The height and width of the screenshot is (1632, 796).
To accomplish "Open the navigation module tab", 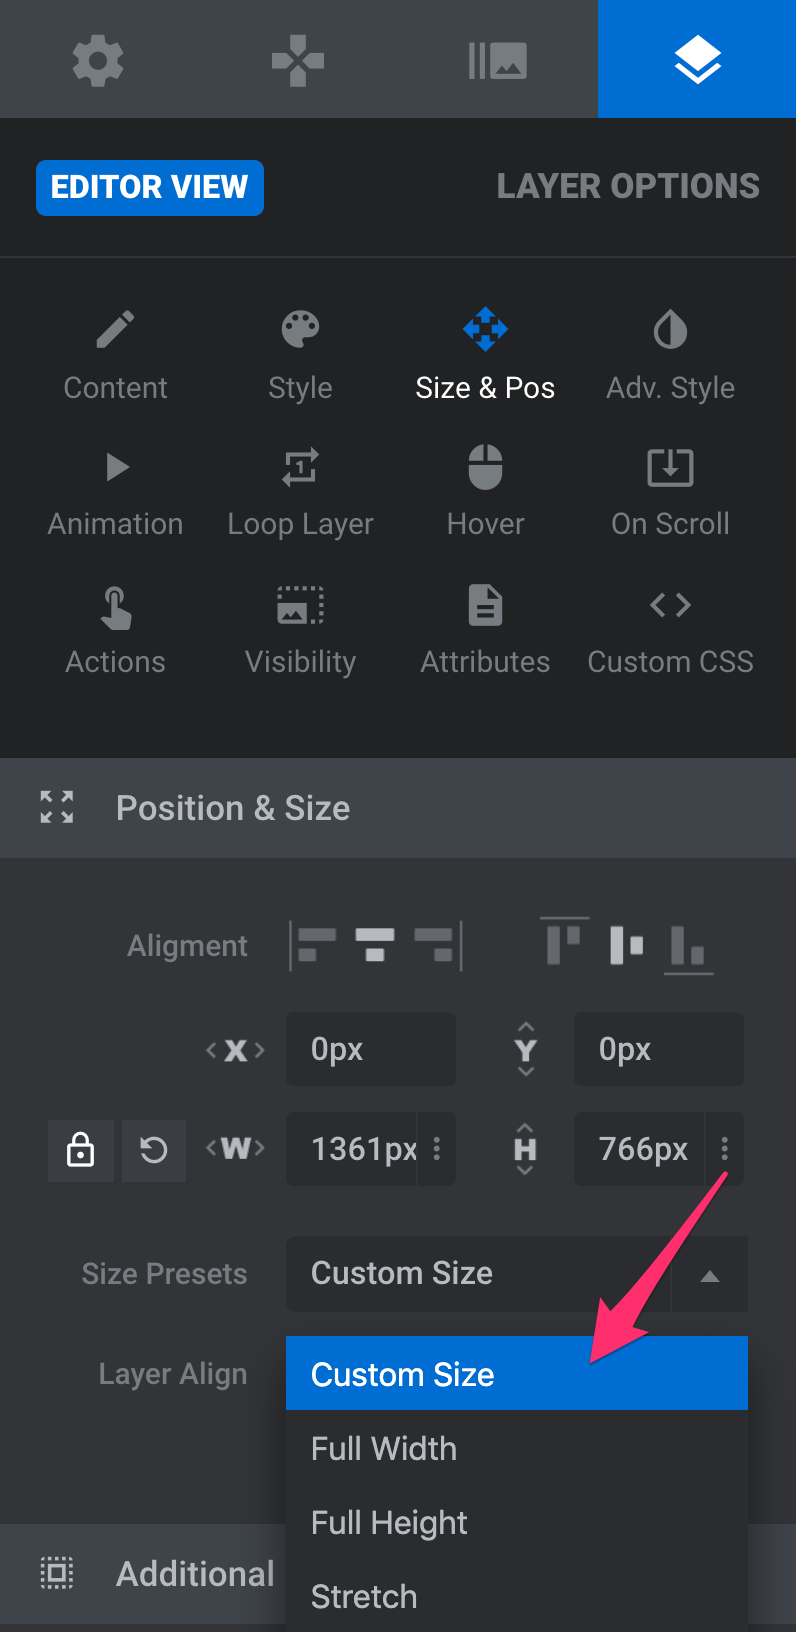I will point(298,60).
